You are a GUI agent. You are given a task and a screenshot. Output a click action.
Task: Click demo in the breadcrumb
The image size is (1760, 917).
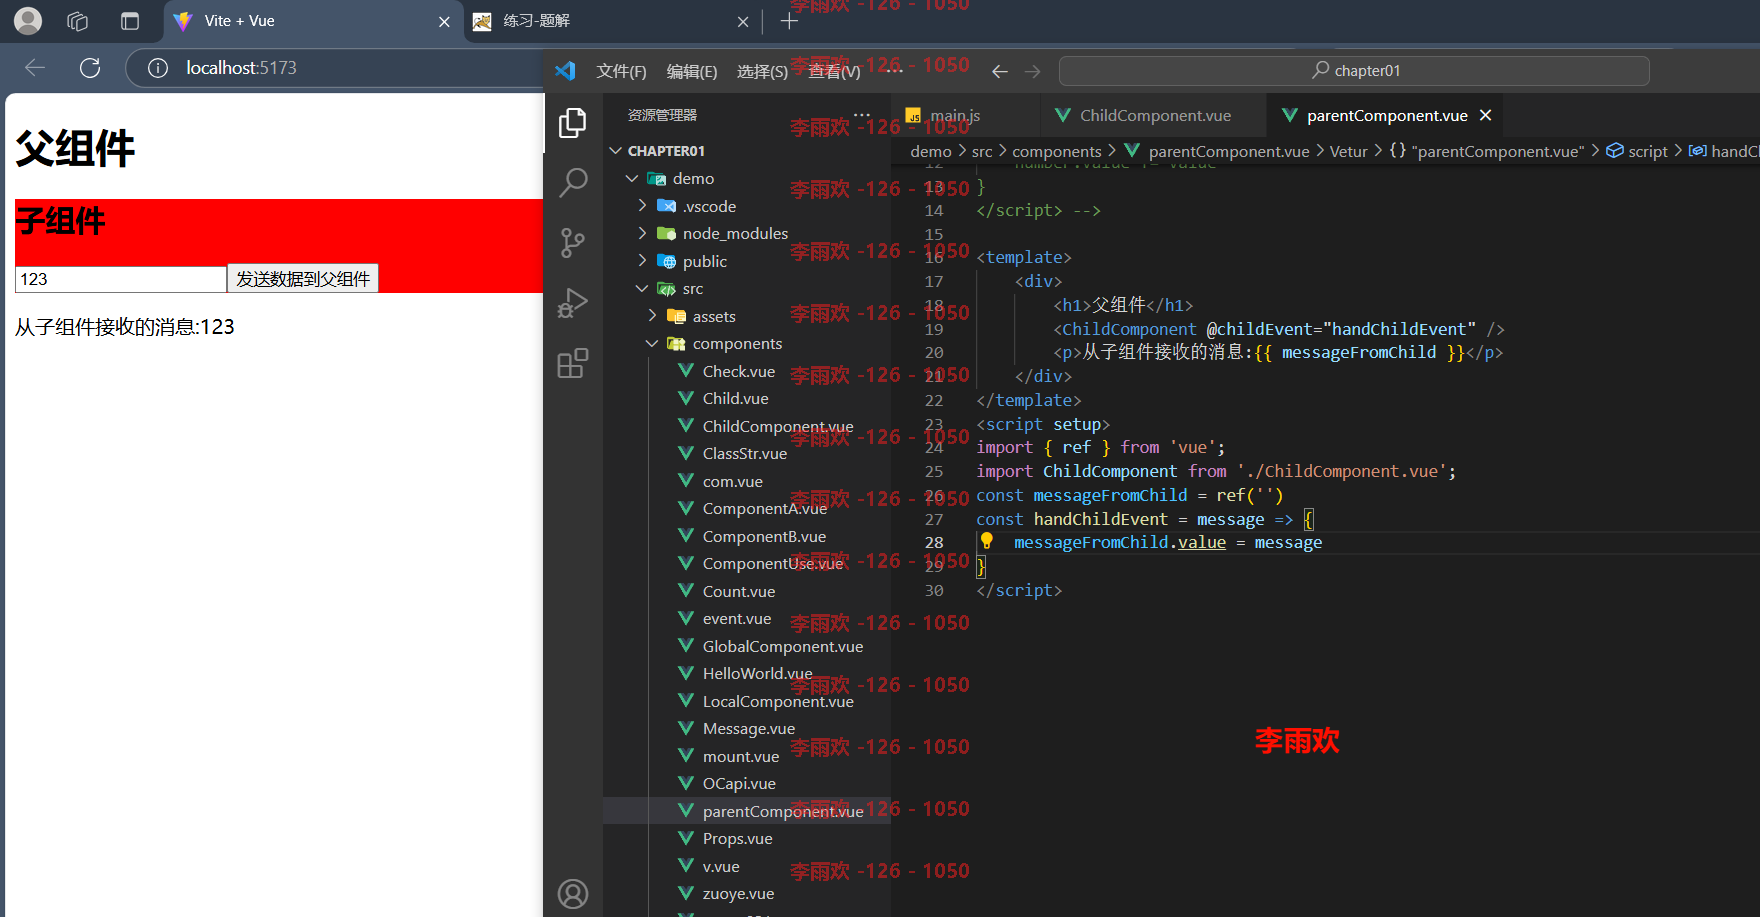(931, 151)
